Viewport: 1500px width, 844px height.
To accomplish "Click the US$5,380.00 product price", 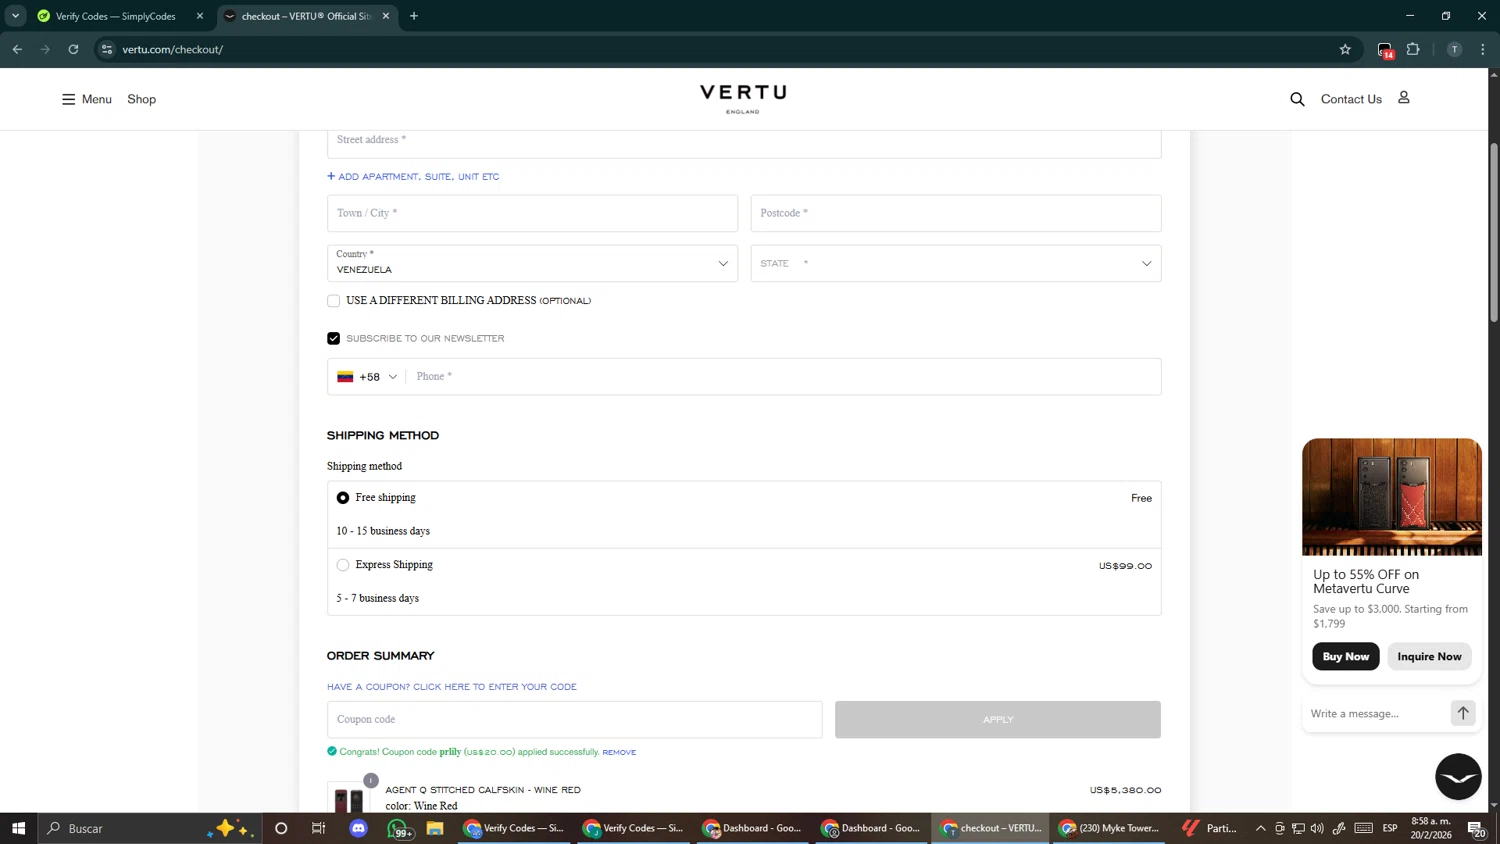I will 1125,790.
